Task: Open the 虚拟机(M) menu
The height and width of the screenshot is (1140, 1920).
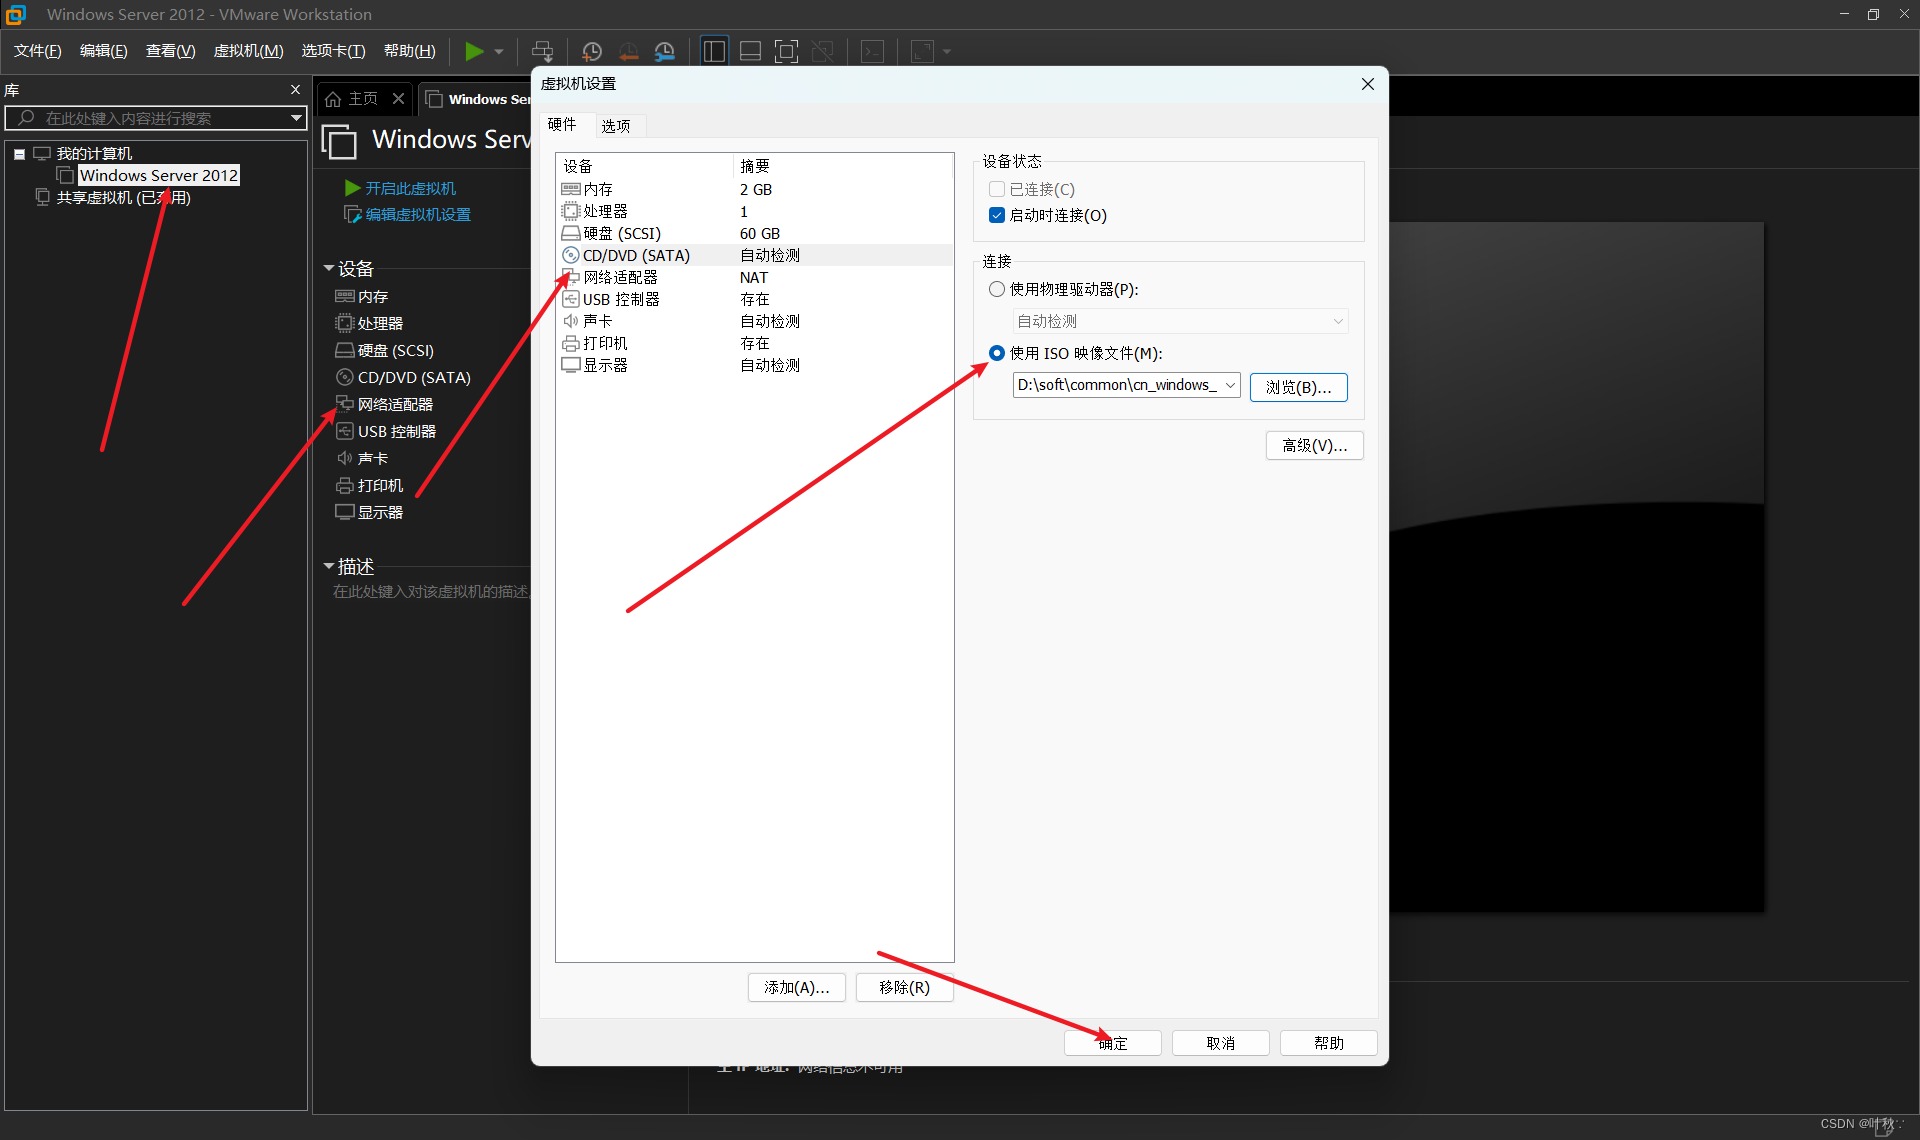Action: (x=248, y=51)
